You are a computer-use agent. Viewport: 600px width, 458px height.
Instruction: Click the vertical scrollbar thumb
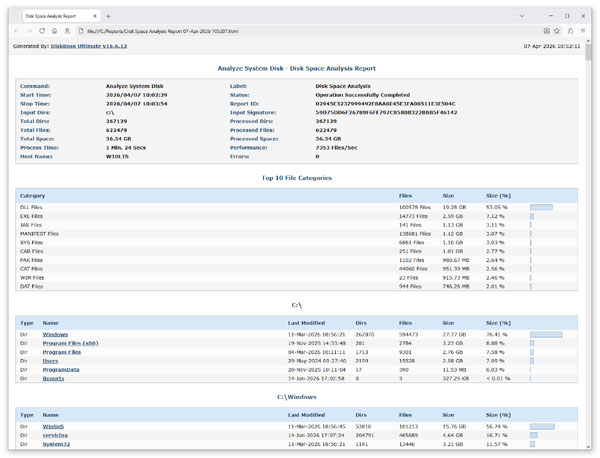(x=588, y=51)
